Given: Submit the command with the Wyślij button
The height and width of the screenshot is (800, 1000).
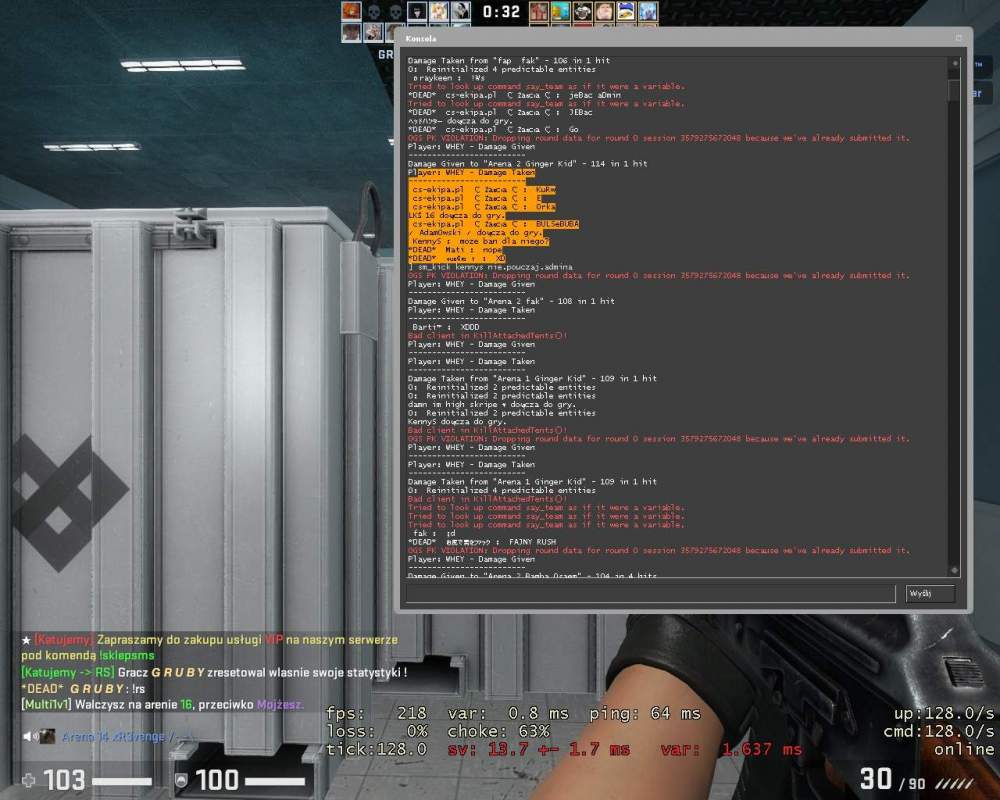Looking at the screenshot, I should pos(930,593).
